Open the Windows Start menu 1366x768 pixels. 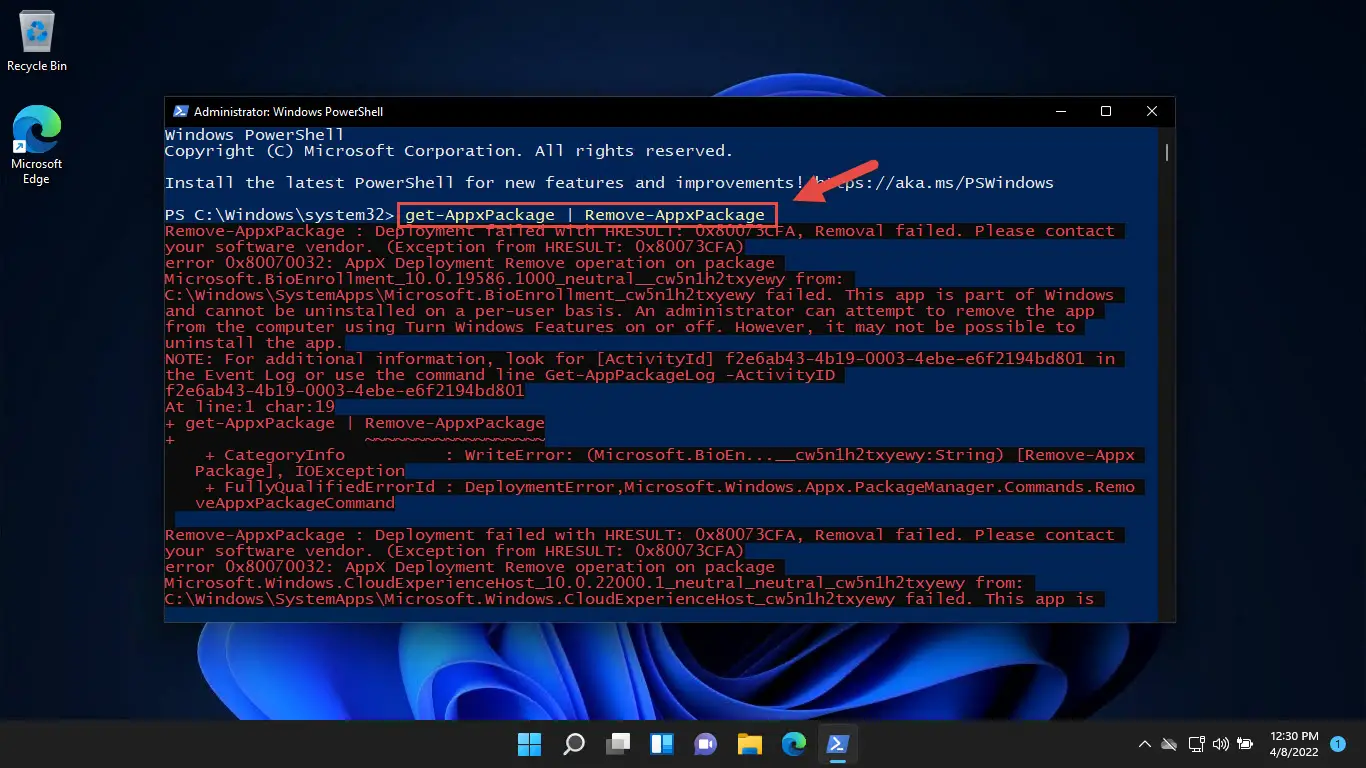529,744
